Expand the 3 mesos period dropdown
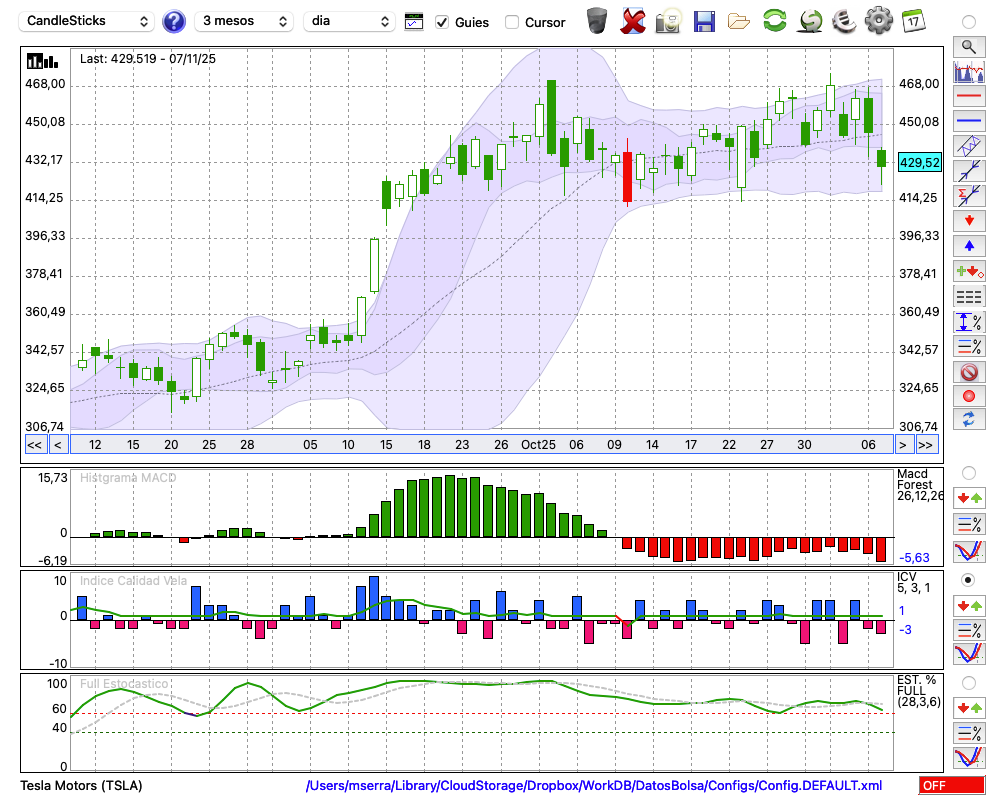 tap(244, 21)
